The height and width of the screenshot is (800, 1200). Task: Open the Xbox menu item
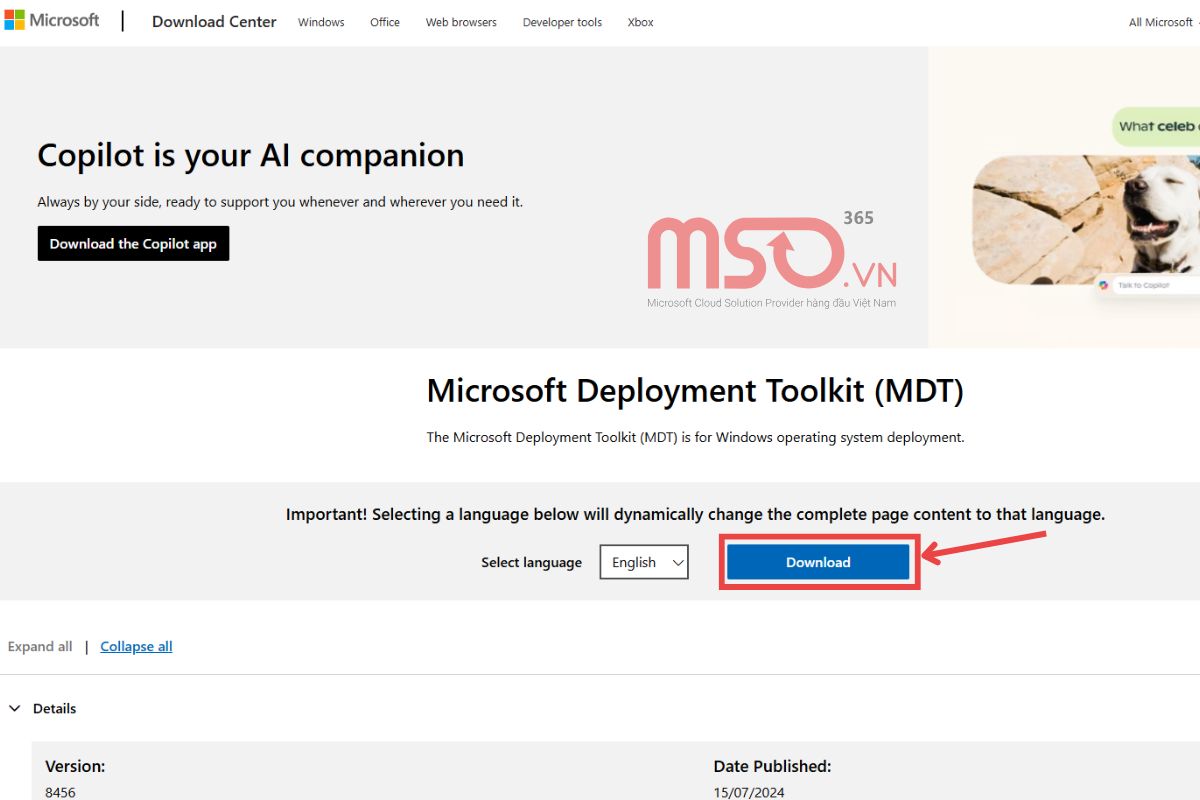point(641,22)
